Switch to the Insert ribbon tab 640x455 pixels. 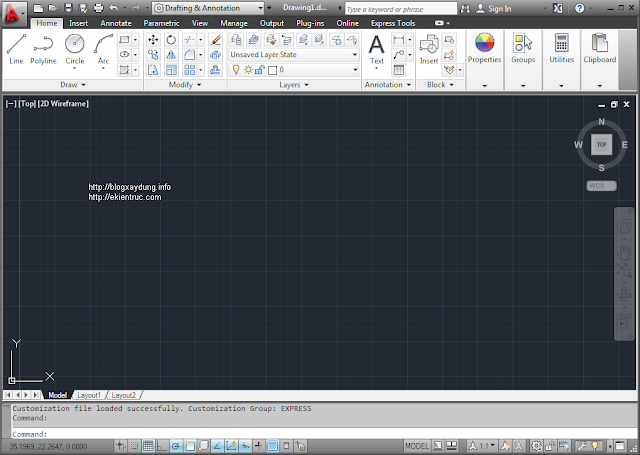[x=78, y=23]
